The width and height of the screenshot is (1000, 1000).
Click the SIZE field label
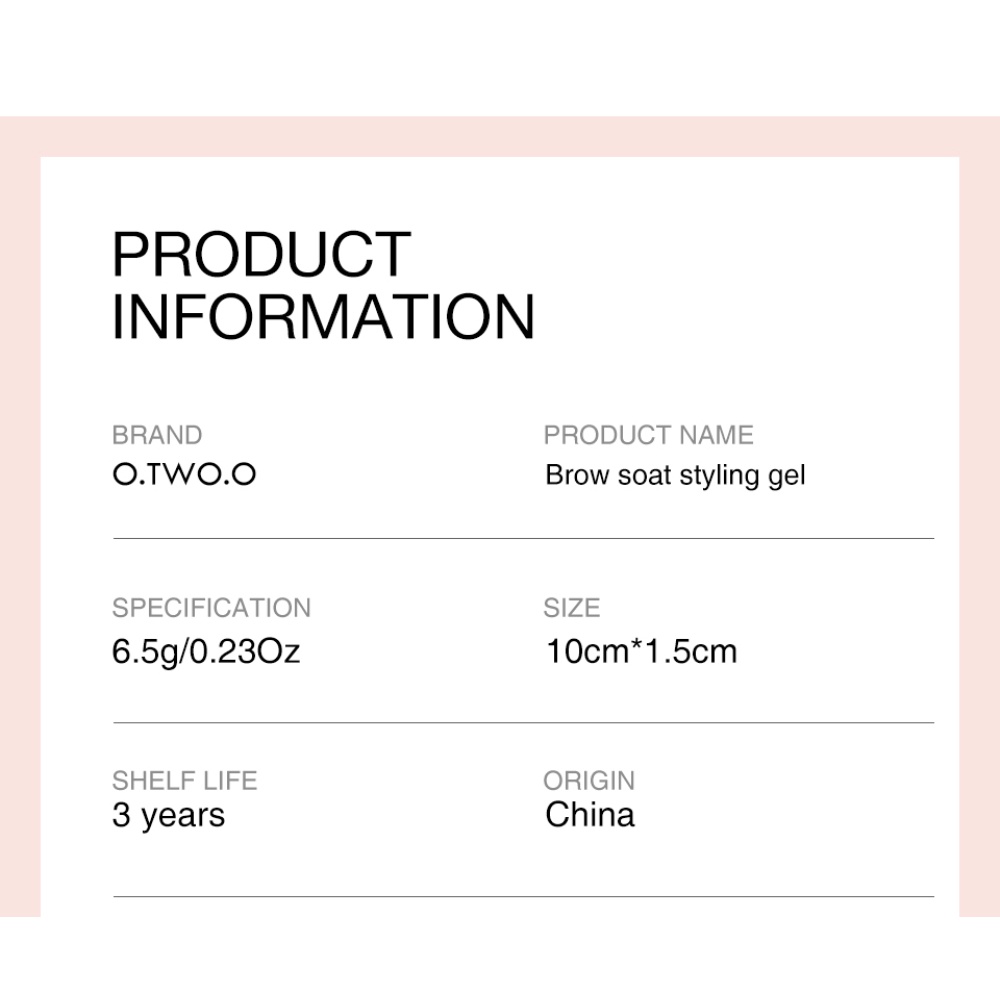[x=572, y=608]
